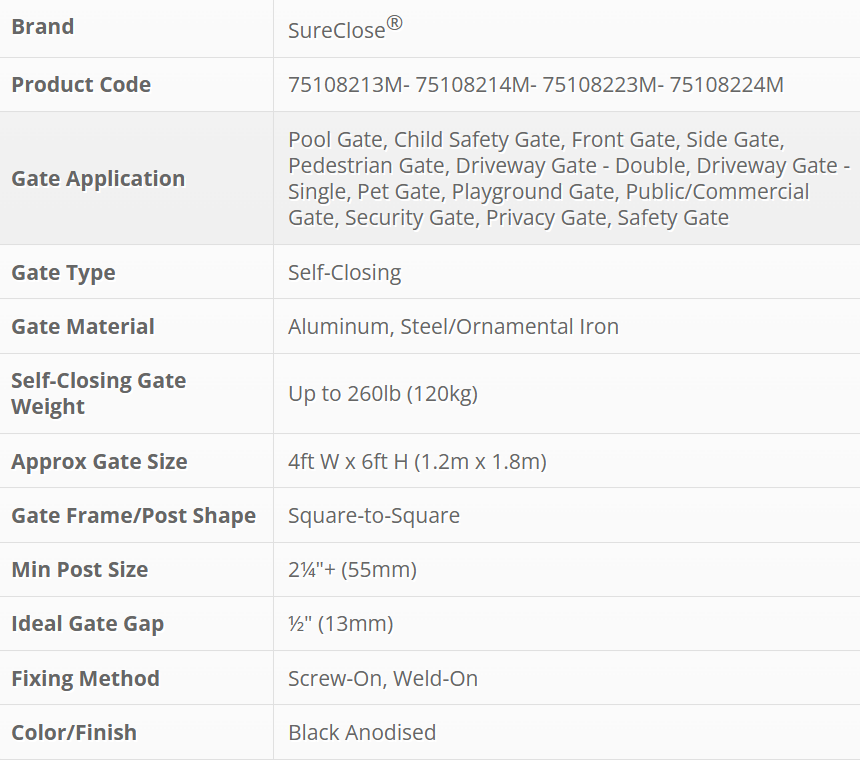The height and width of the screenshot is (761, 860).
Task: Select the Product Code label
Action: 81,84
